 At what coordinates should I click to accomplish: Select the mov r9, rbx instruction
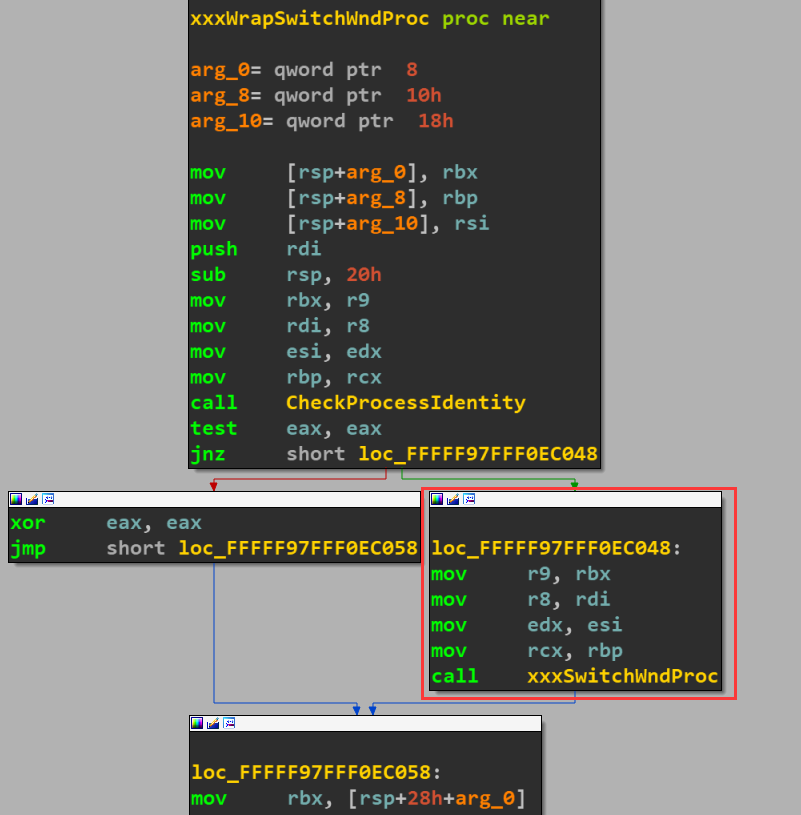pyautogui.click(x=521, y=574)
